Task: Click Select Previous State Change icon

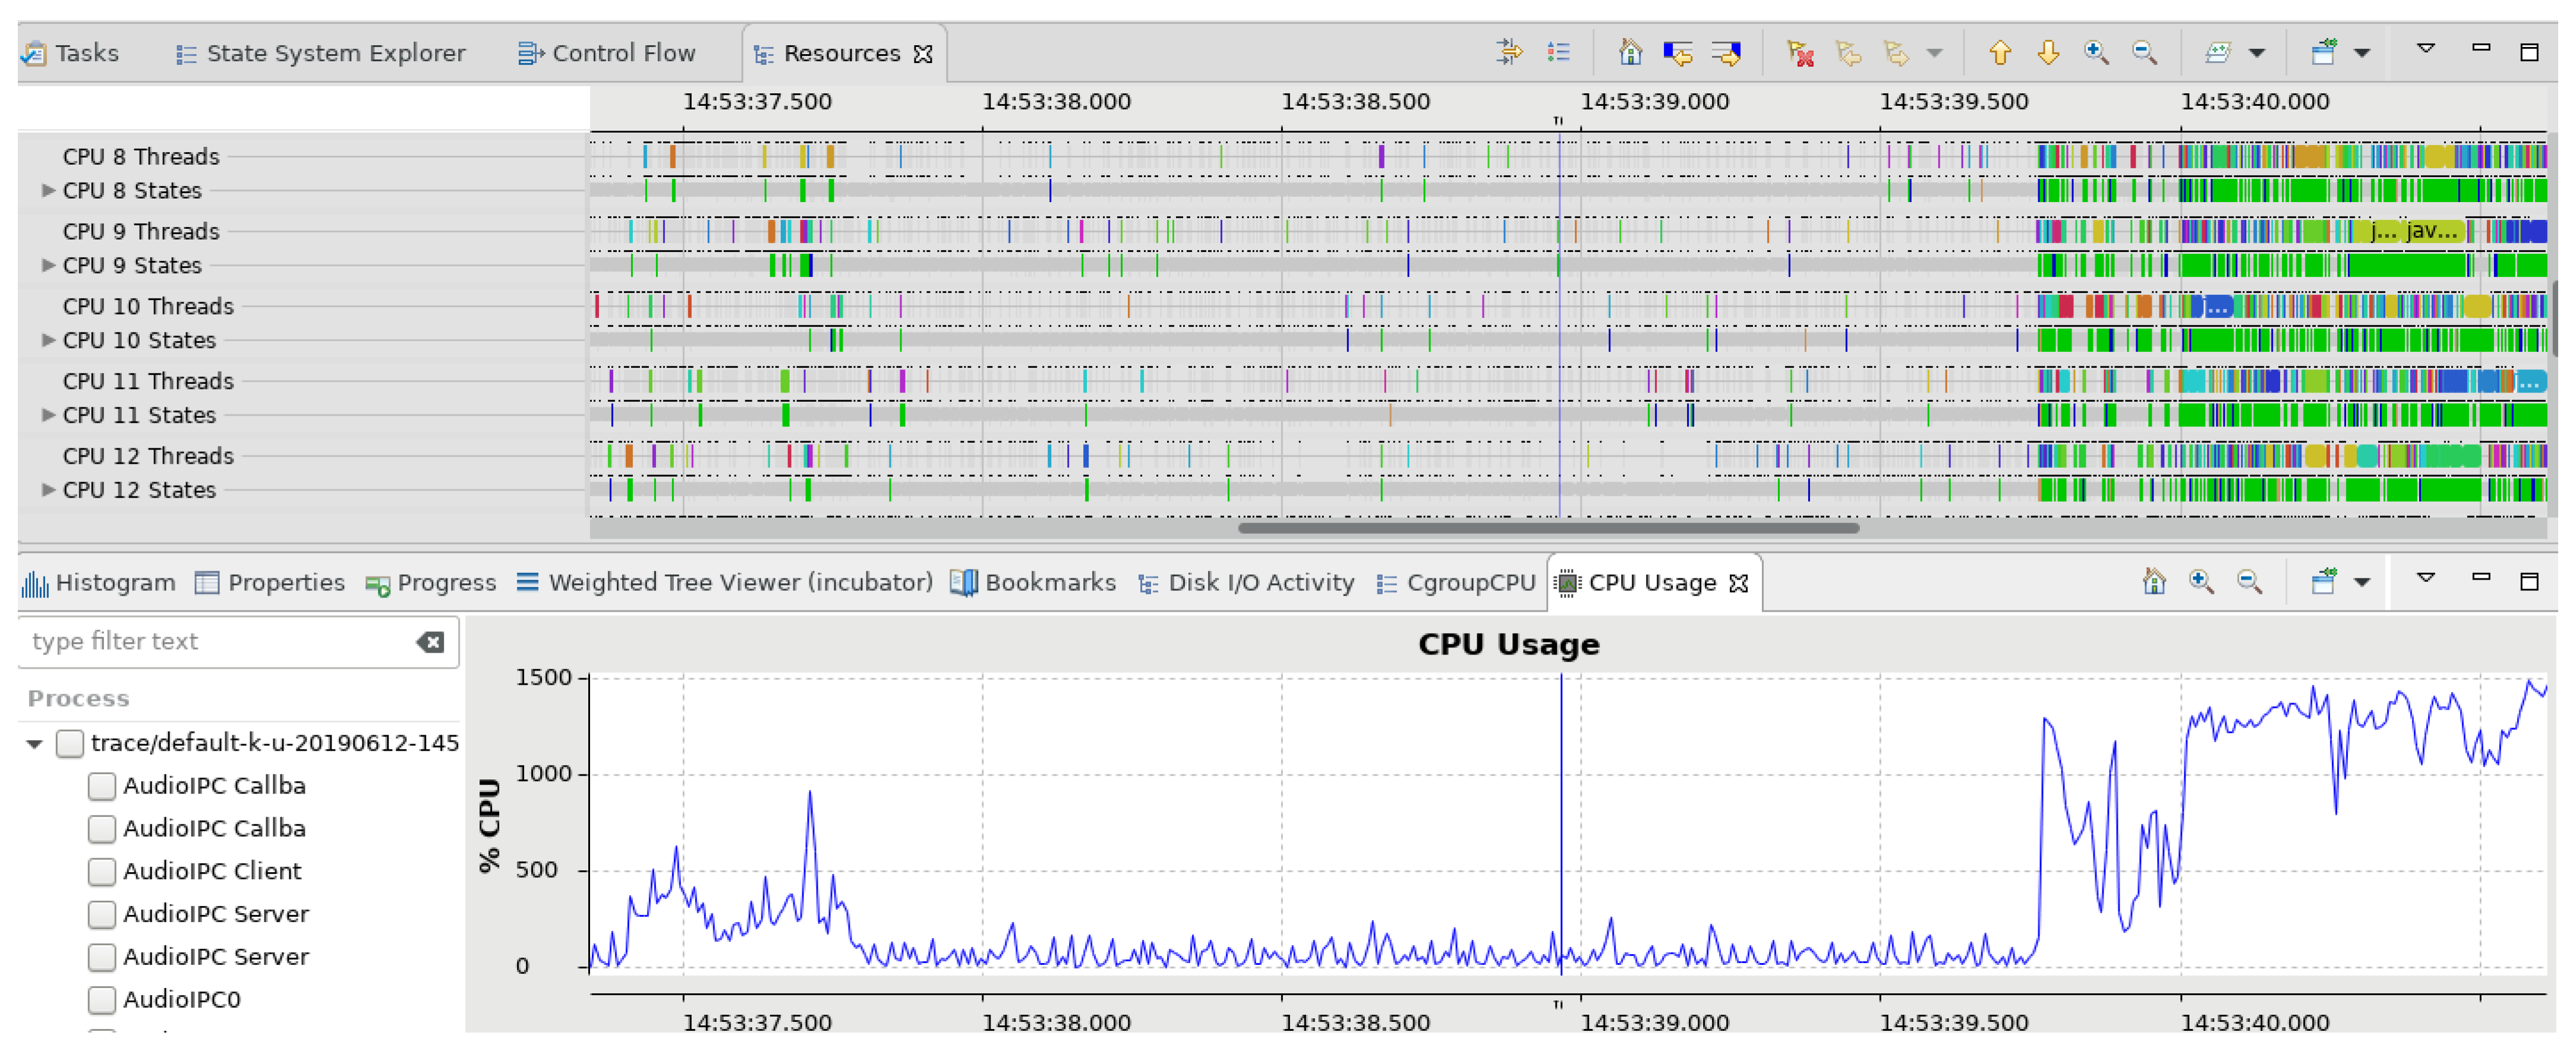Action: pyautogui.click(x=1678, y=52)
